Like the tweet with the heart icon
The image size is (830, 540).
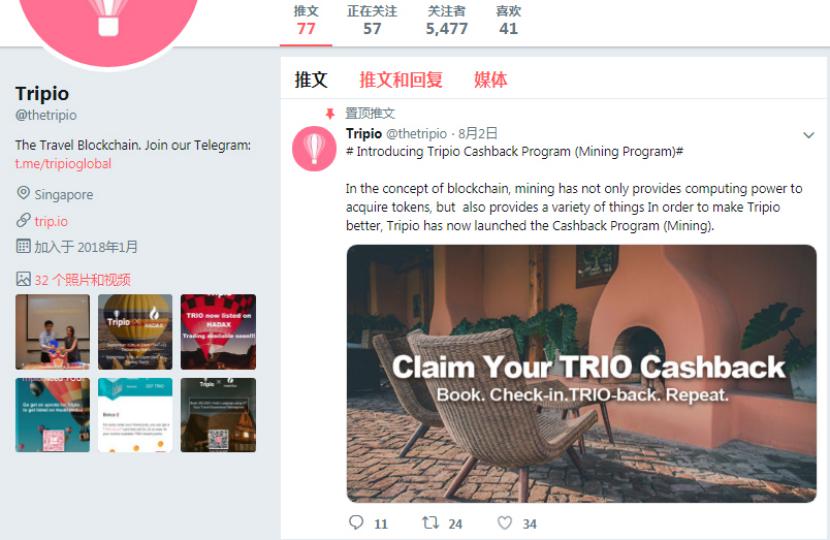coord(504,523)
